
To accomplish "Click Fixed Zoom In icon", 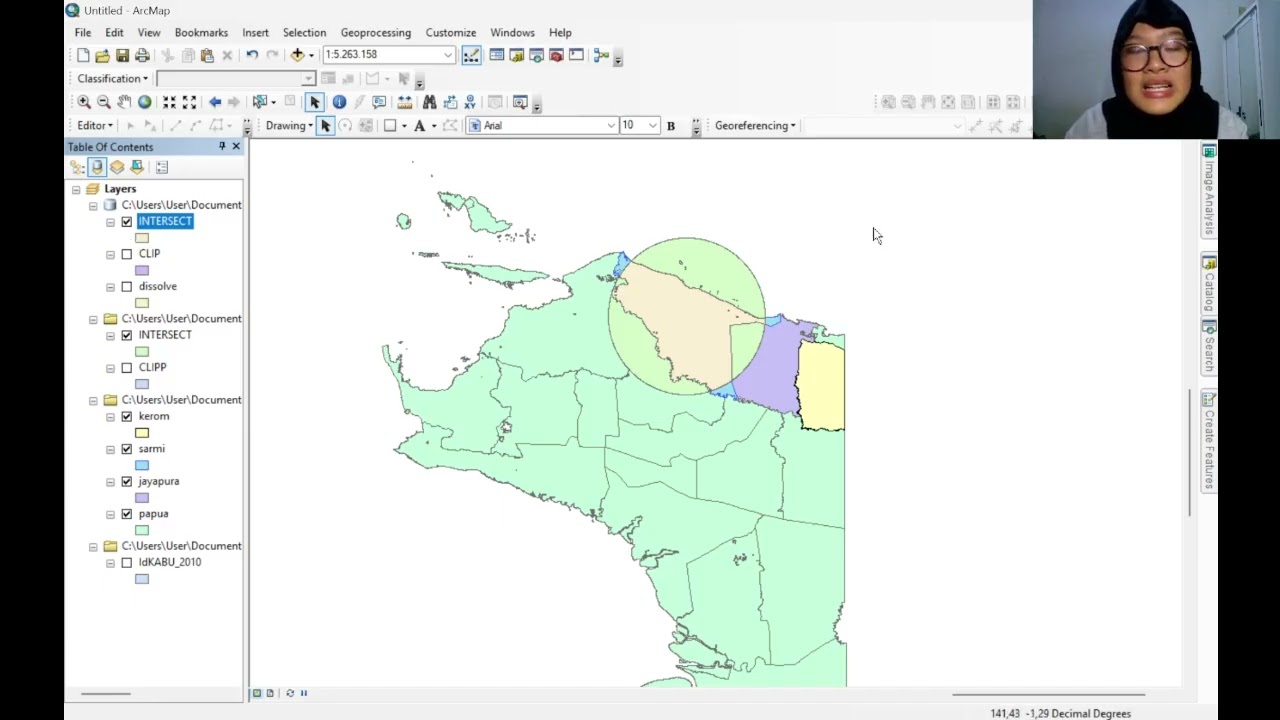I will [x=169, y=102].
